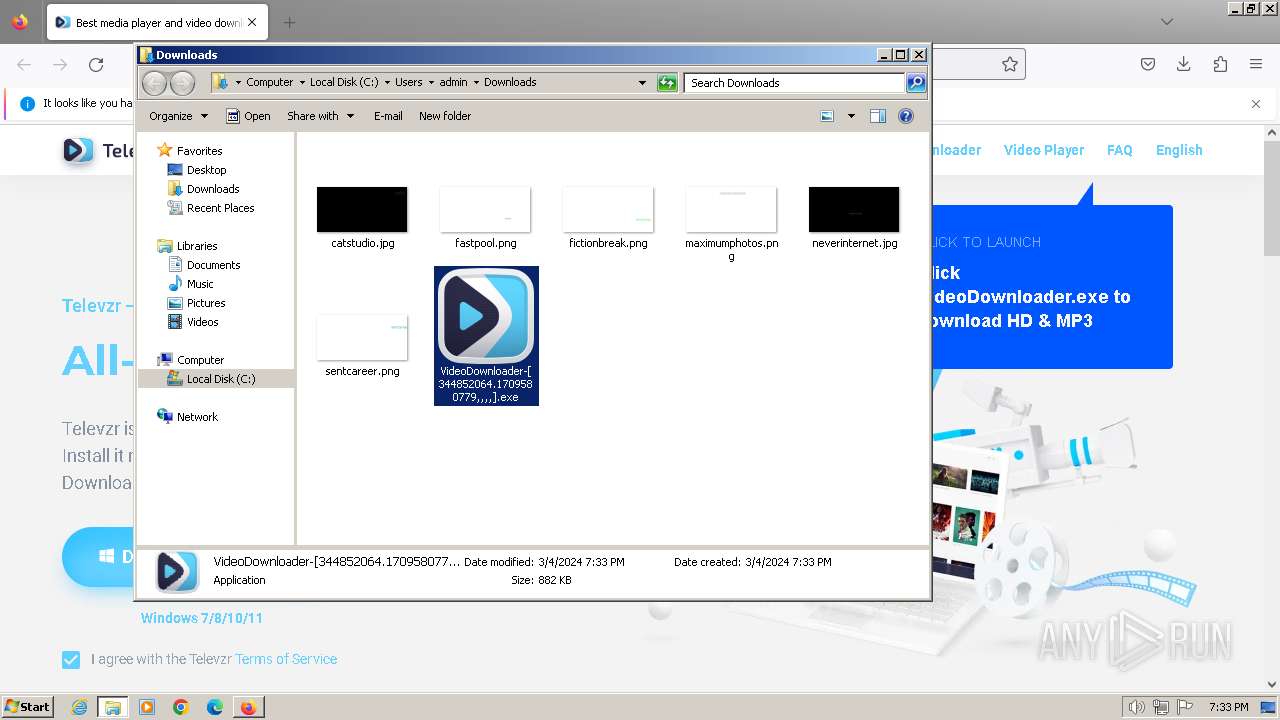Click admin in the address breadcrumb

[x=453, y=82]
